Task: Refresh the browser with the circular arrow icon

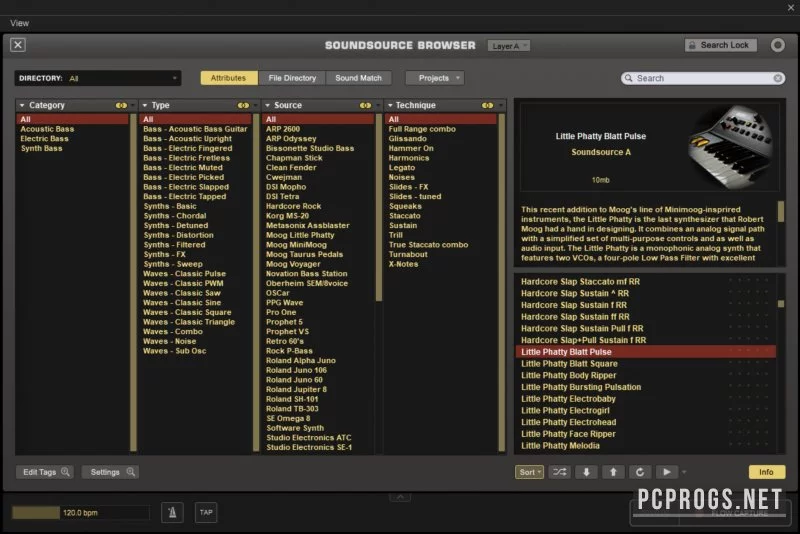Action: 640,472
